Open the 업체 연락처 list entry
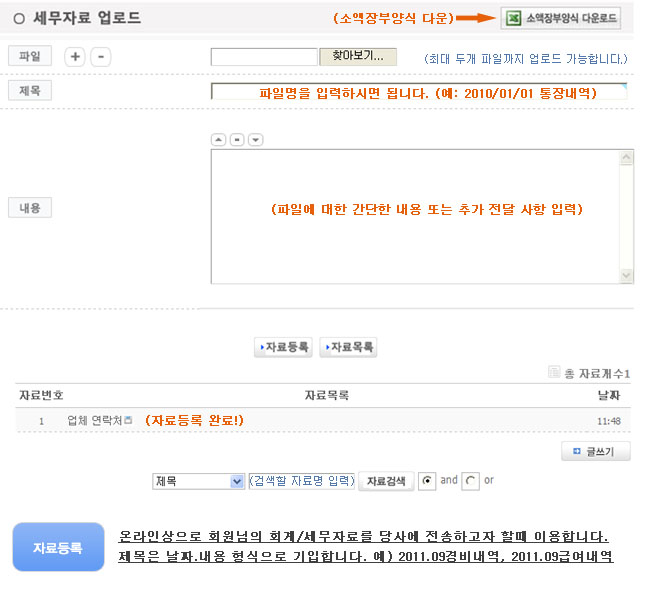This screenshot has width=645, height=596. (x=94, y=421)
